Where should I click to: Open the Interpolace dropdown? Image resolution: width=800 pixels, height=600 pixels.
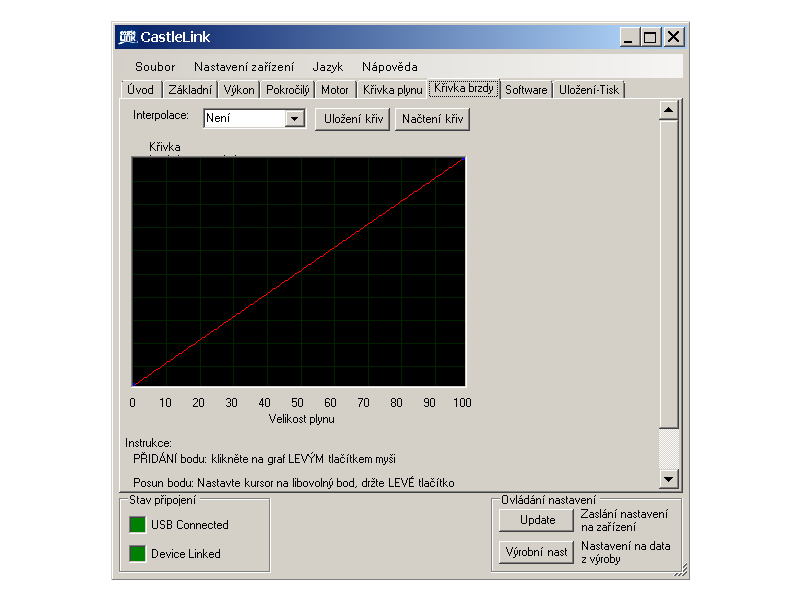[x=294, y=119]
